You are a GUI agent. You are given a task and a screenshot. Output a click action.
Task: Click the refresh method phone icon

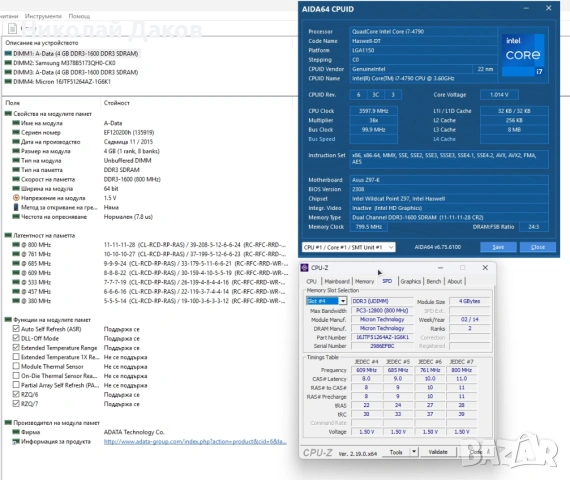pos(16,207)
